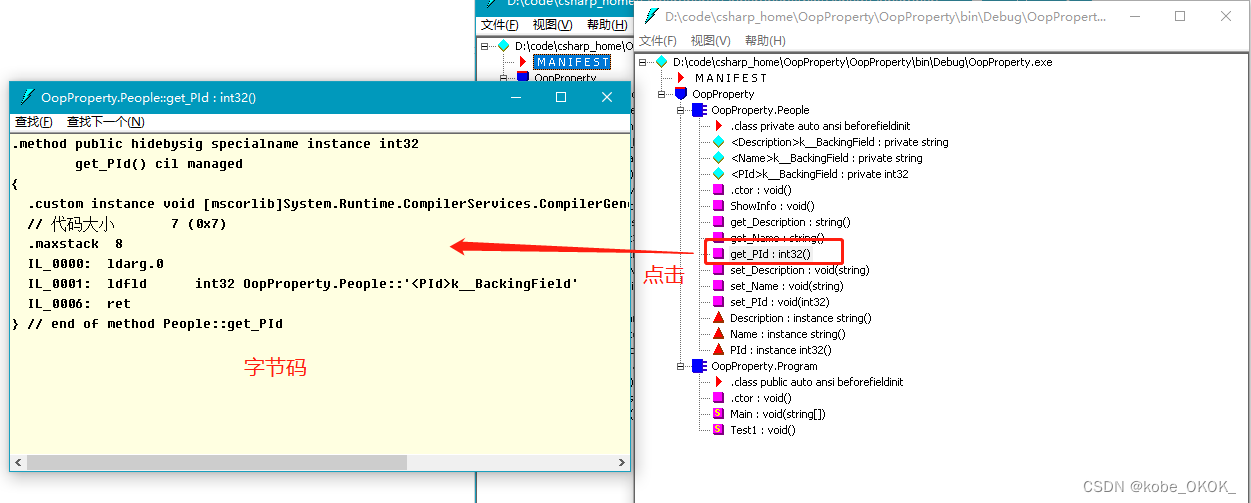1251x503 pixels.
Task: Click the '.maxstack 8' line in IL code
Action: (x=75, y=244)
